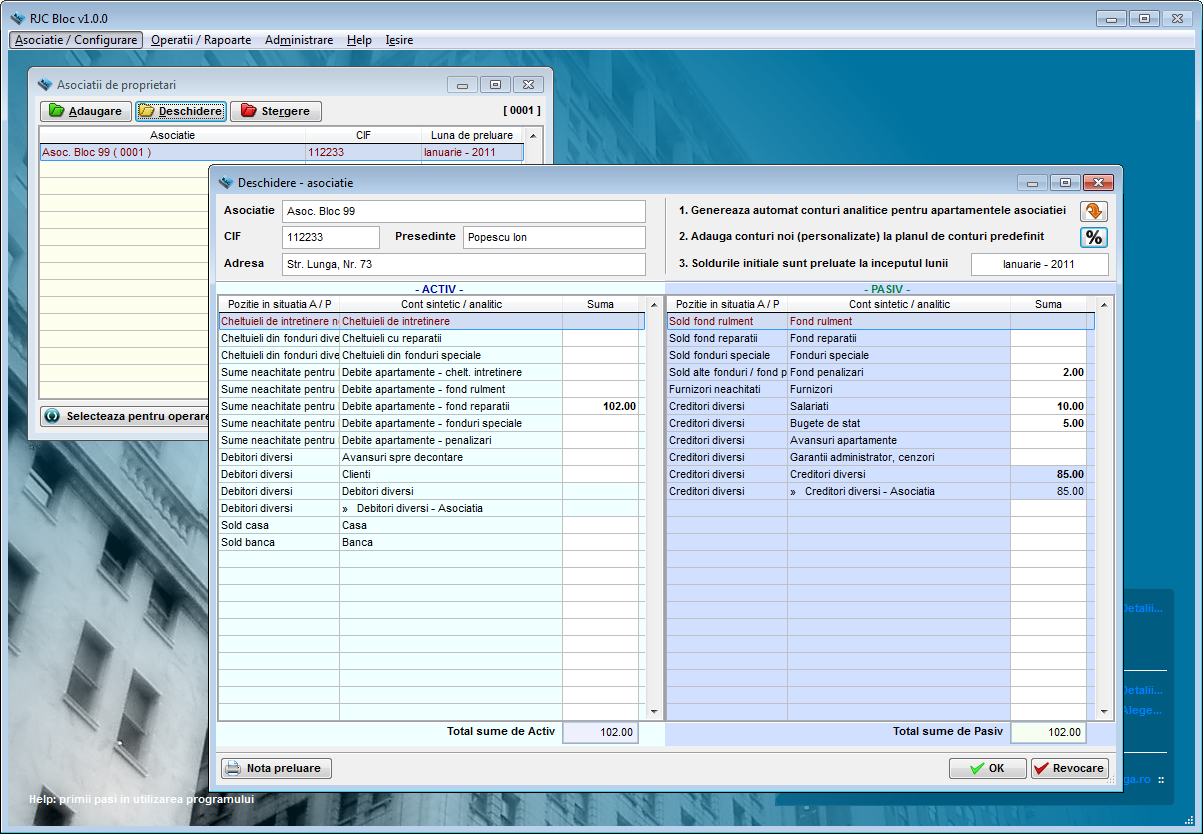Click the percent icon to add custom accounts

(1094, 237)
